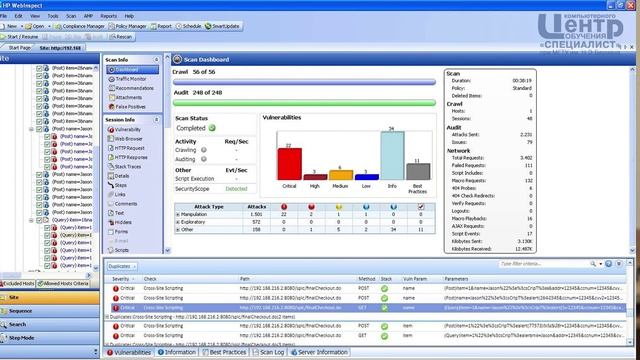Toggle checkbox of highlighted (Query) item=1 row

click(47, 235)
